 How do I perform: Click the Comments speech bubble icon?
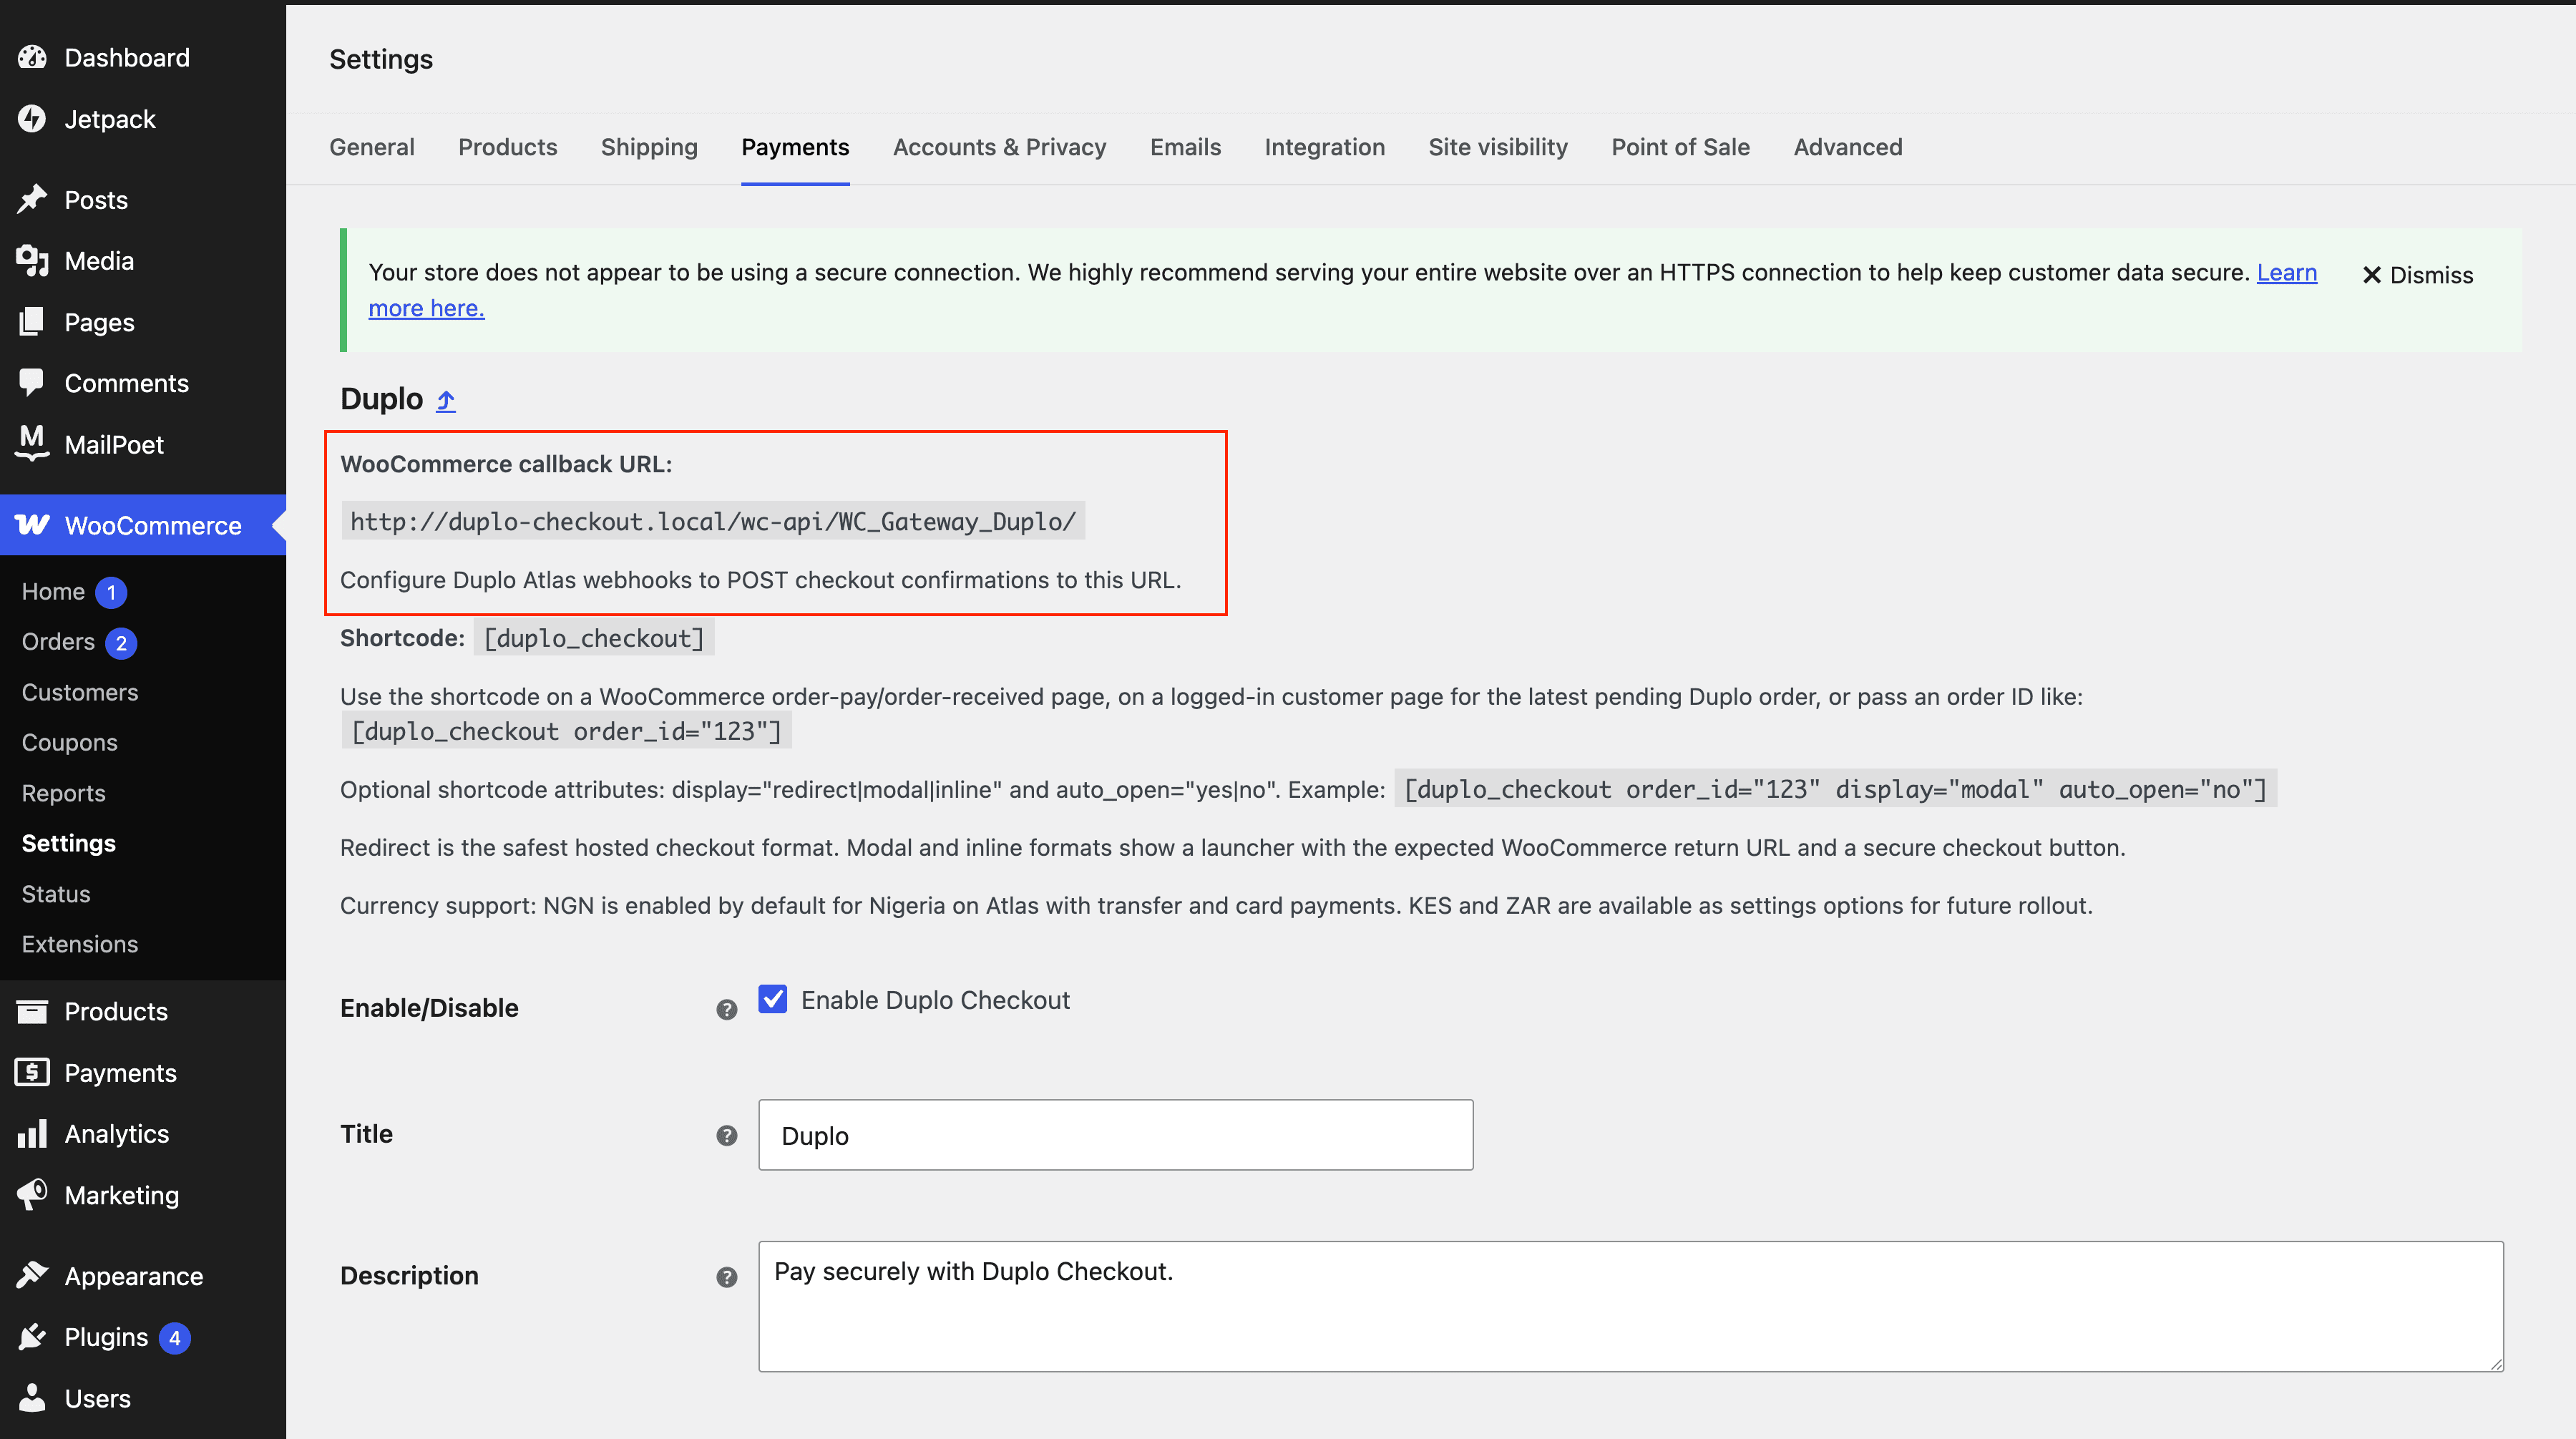(x=32, y=382)
